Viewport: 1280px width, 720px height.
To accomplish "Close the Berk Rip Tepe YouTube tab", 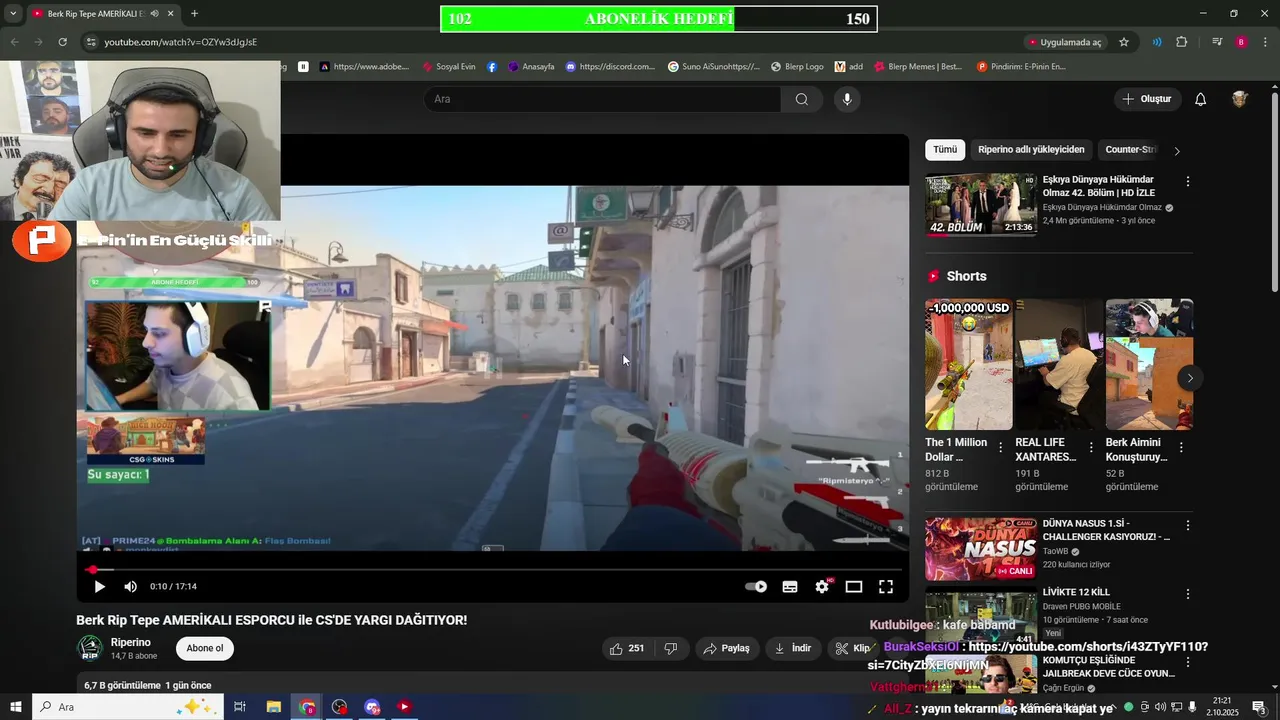I will tap(170, 14).
